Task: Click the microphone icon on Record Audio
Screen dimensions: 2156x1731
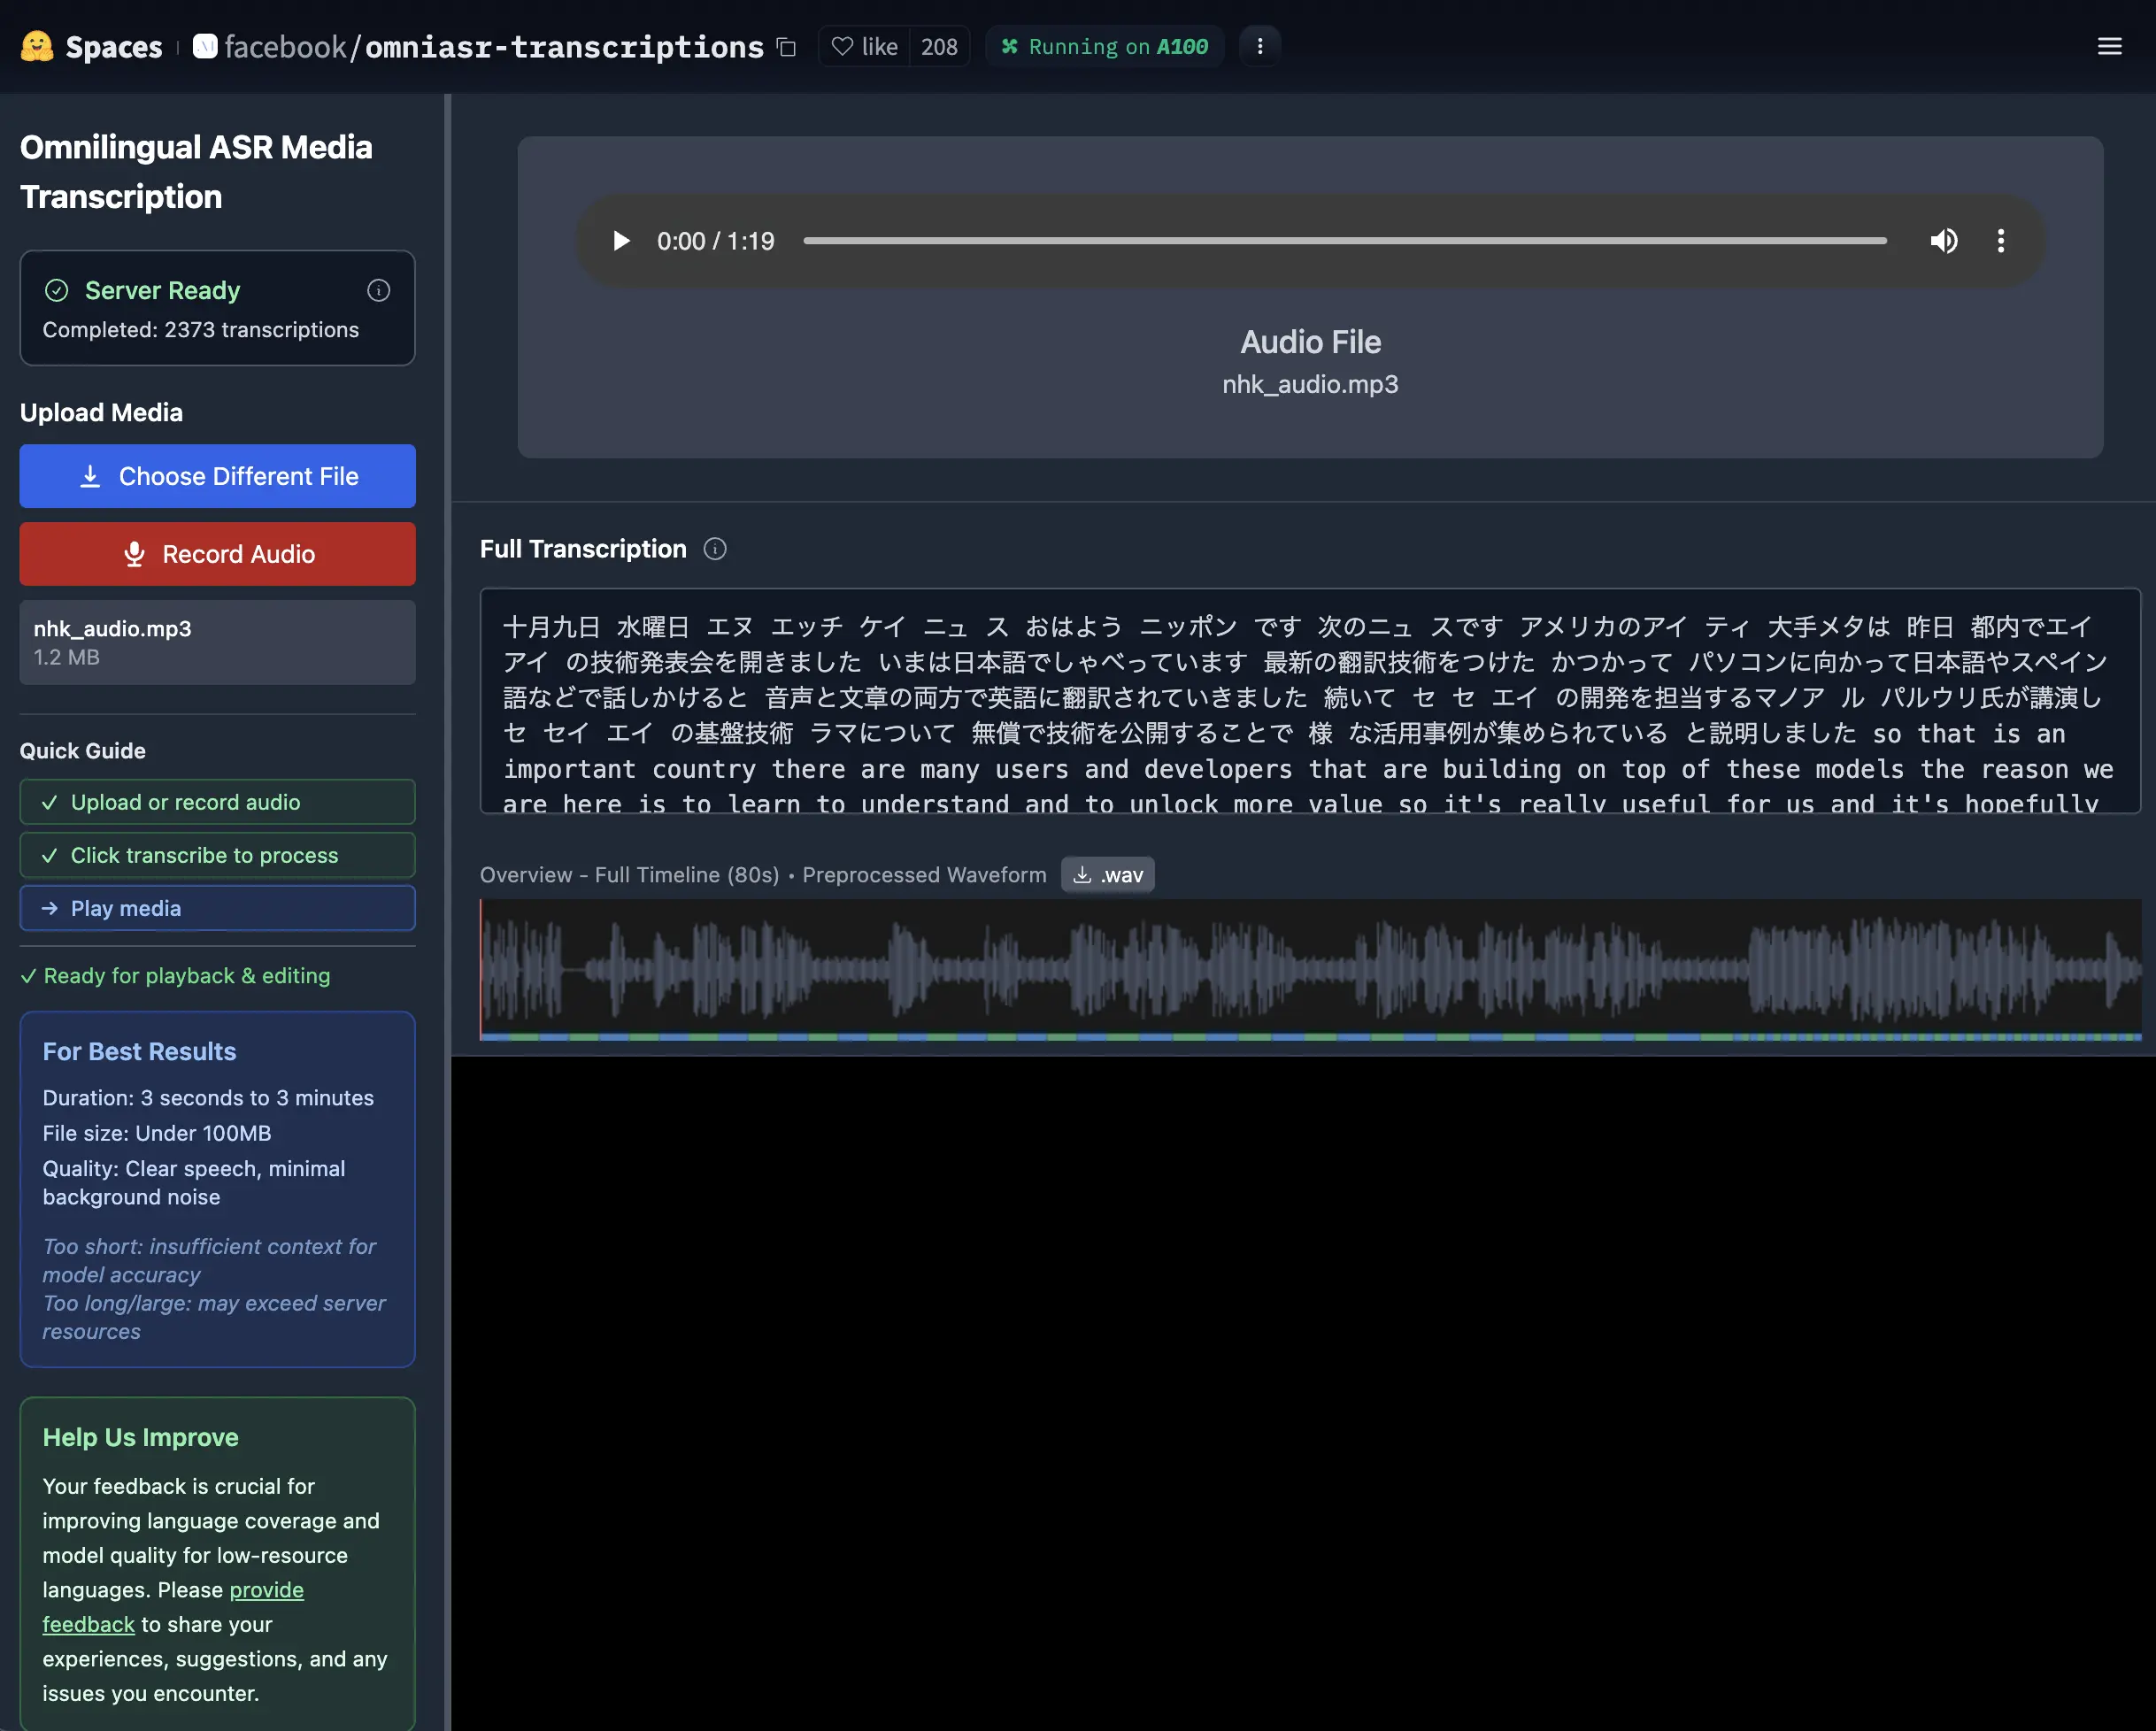Action: pos(135,554)
